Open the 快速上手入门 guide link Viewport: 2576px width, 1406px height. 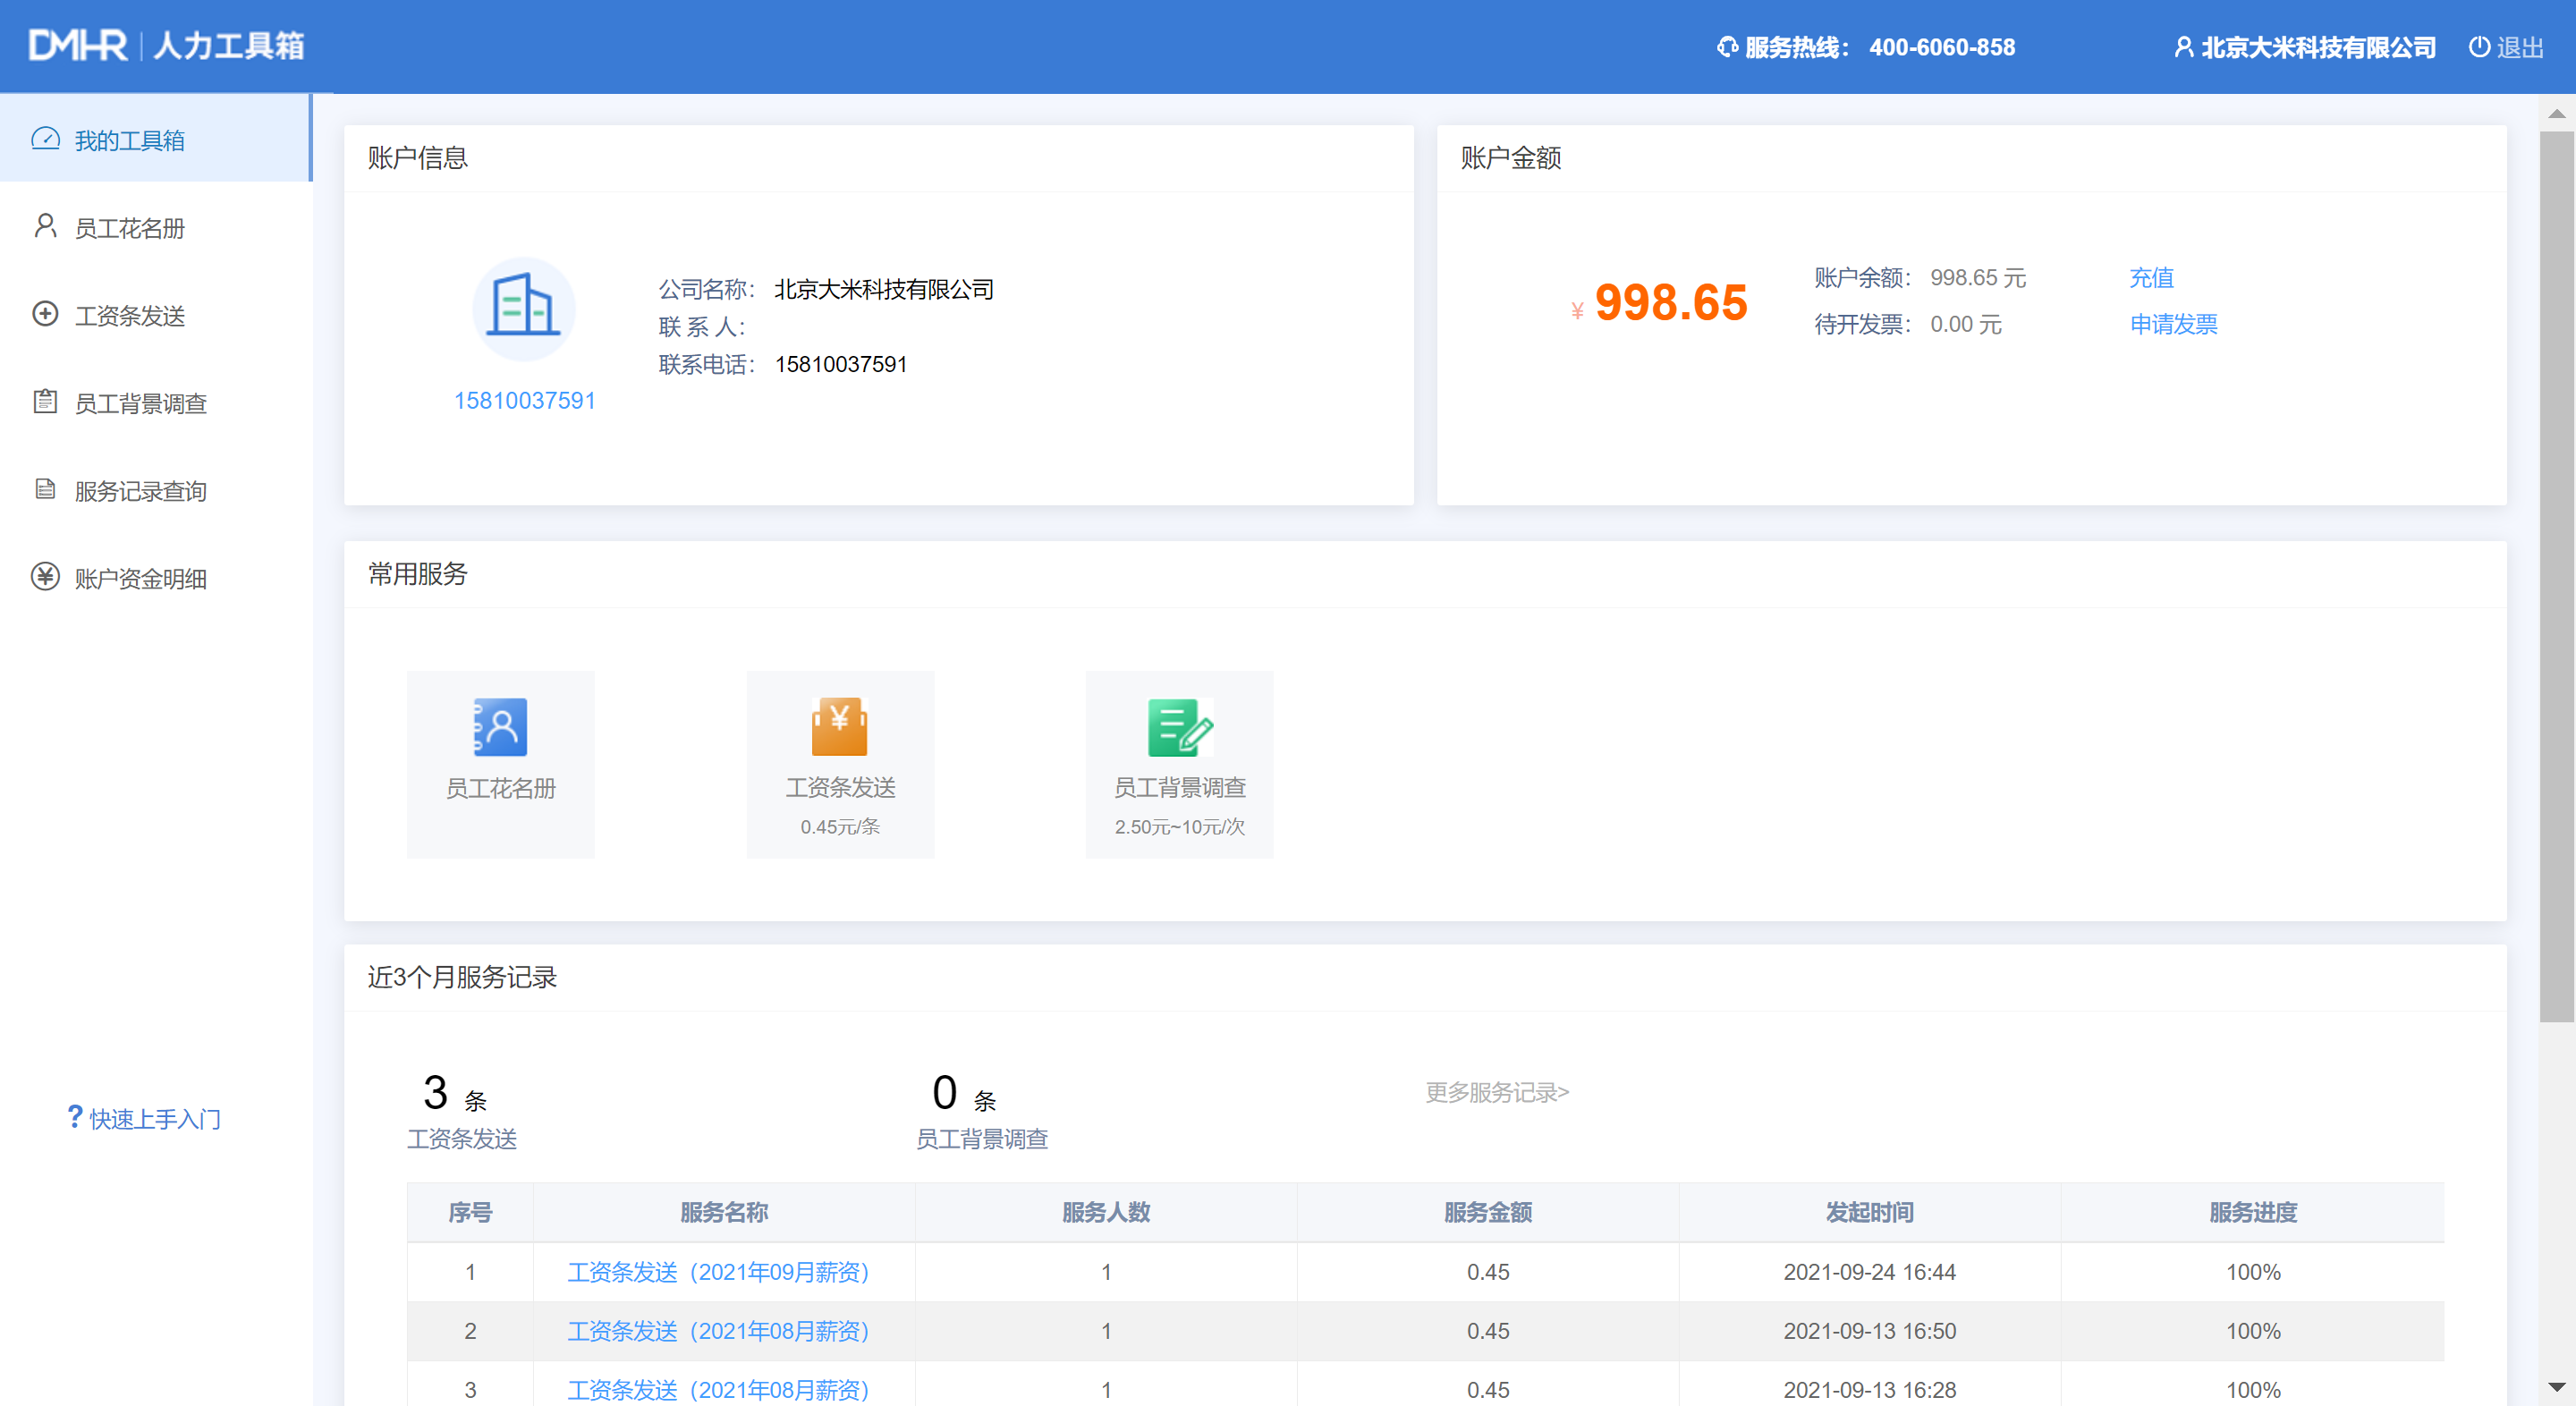coord(155,1118)
